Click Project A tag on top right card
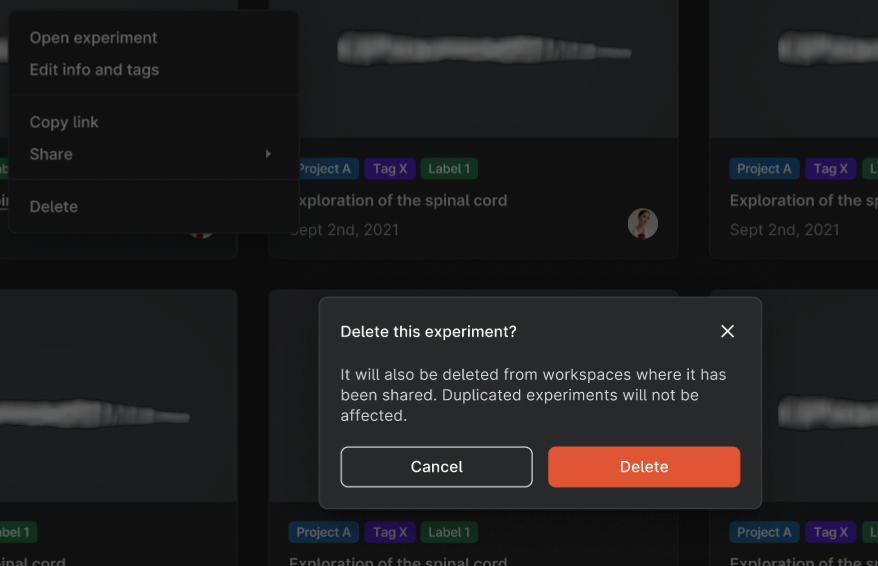The height and width of the screenshot is (566, 878). click(x=764, y=169)
